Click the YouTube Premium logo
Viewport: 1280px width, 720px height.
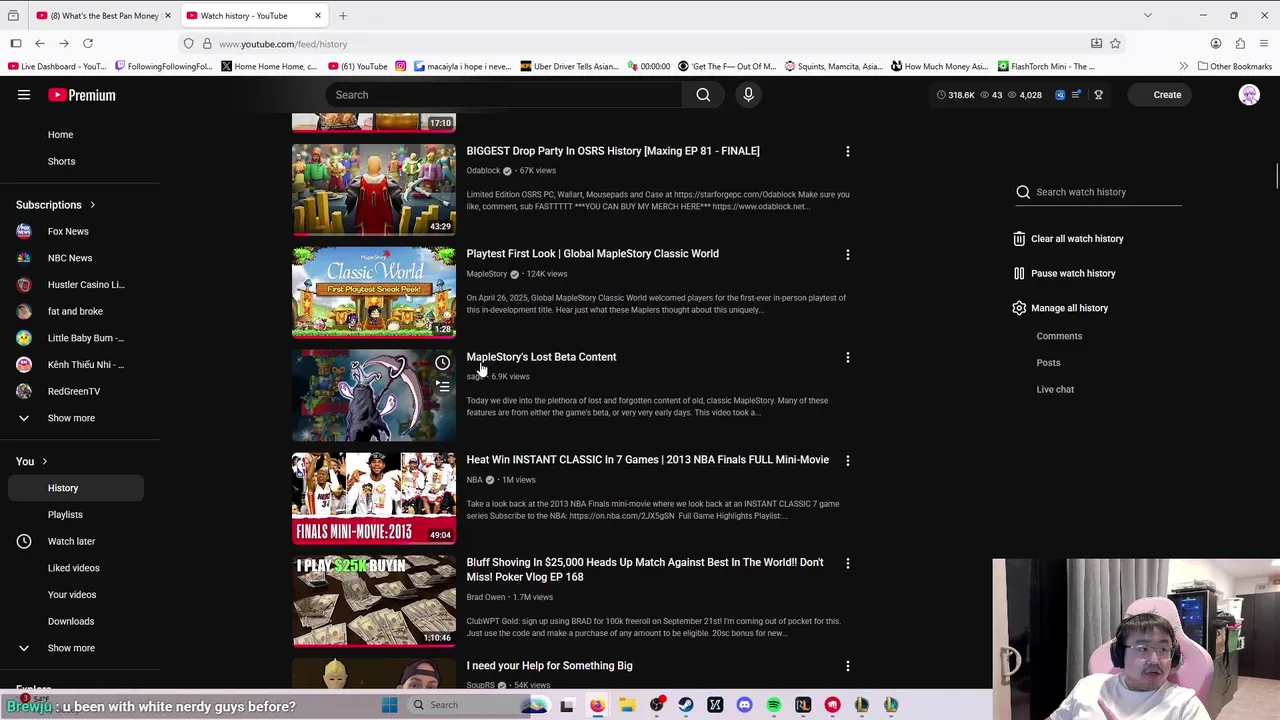tap(82, 95)
